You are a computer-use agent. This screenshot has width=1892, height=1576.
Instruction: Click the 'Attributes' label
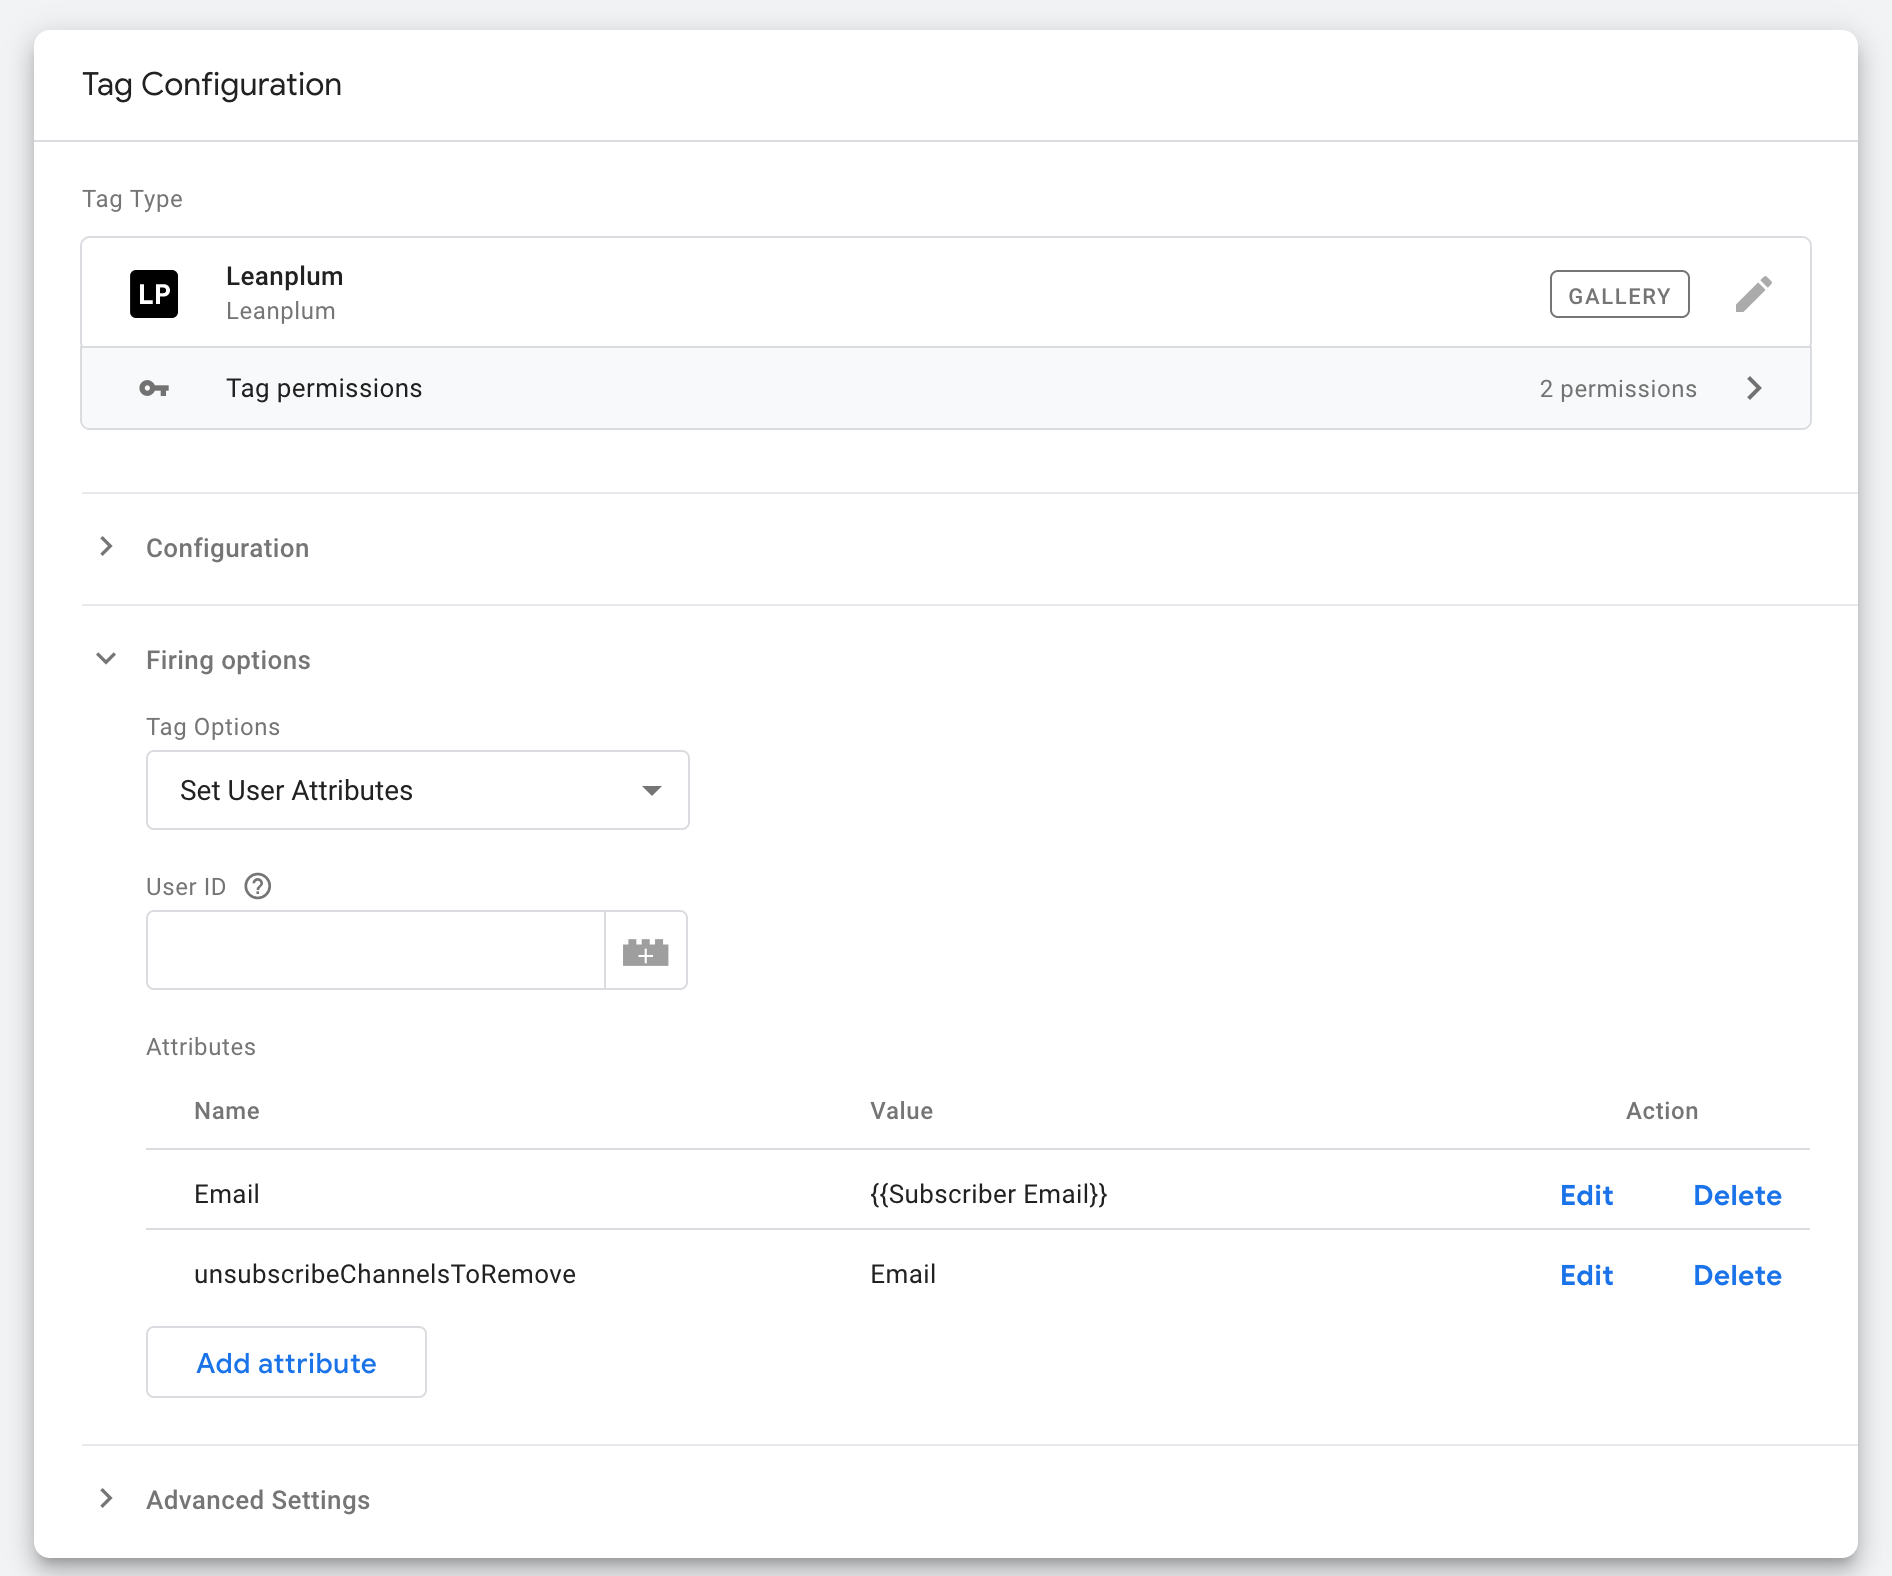(x=201, y=1047)
